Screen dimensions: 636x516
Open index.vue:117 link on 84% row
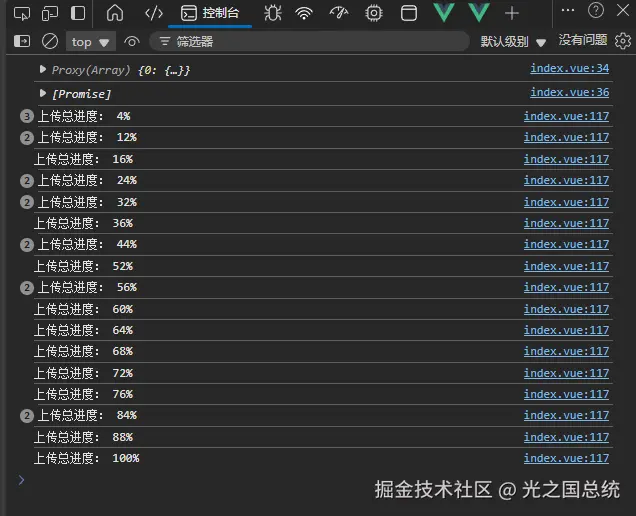tap(566, 415)
